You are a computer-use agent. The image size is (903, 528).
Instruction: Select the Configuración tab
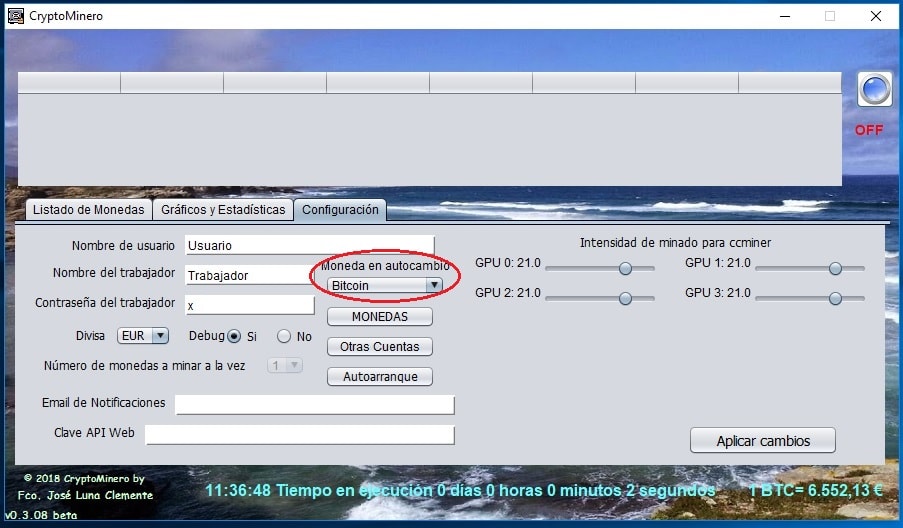point(340,210)
